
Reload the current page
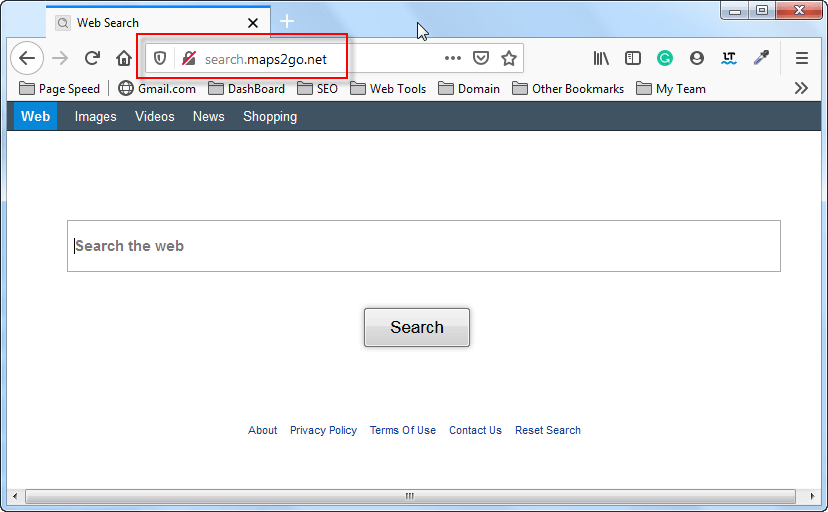coord(92,58)
